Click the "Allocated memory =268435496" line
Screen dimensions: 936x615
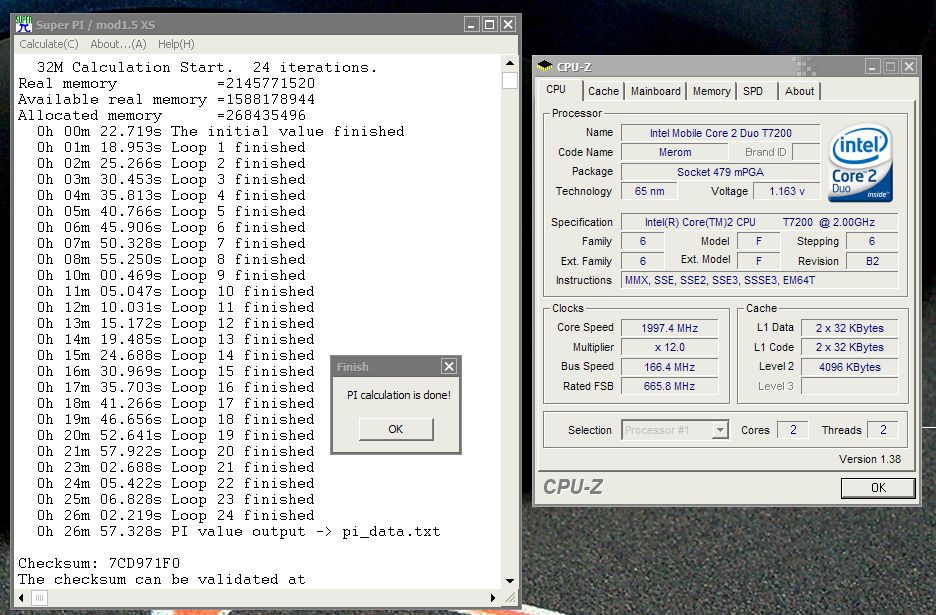pyautogui.click(x=162, y=115)
